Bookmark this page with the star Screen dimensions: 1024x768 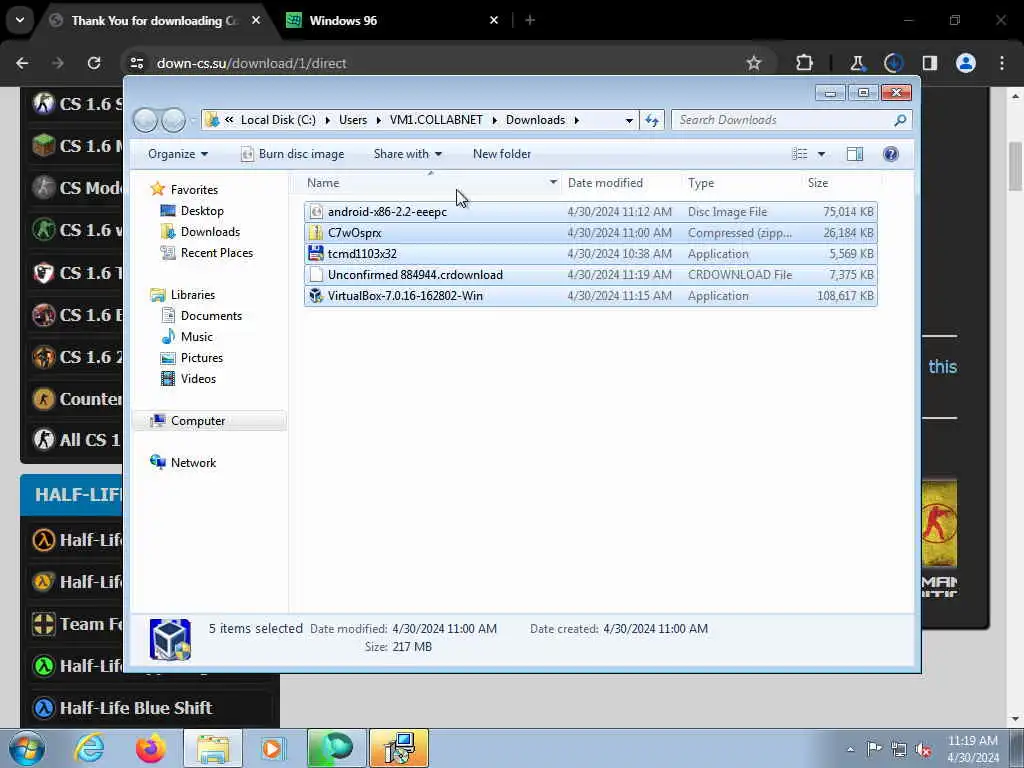pyautogui.click(x=754, y=63)
